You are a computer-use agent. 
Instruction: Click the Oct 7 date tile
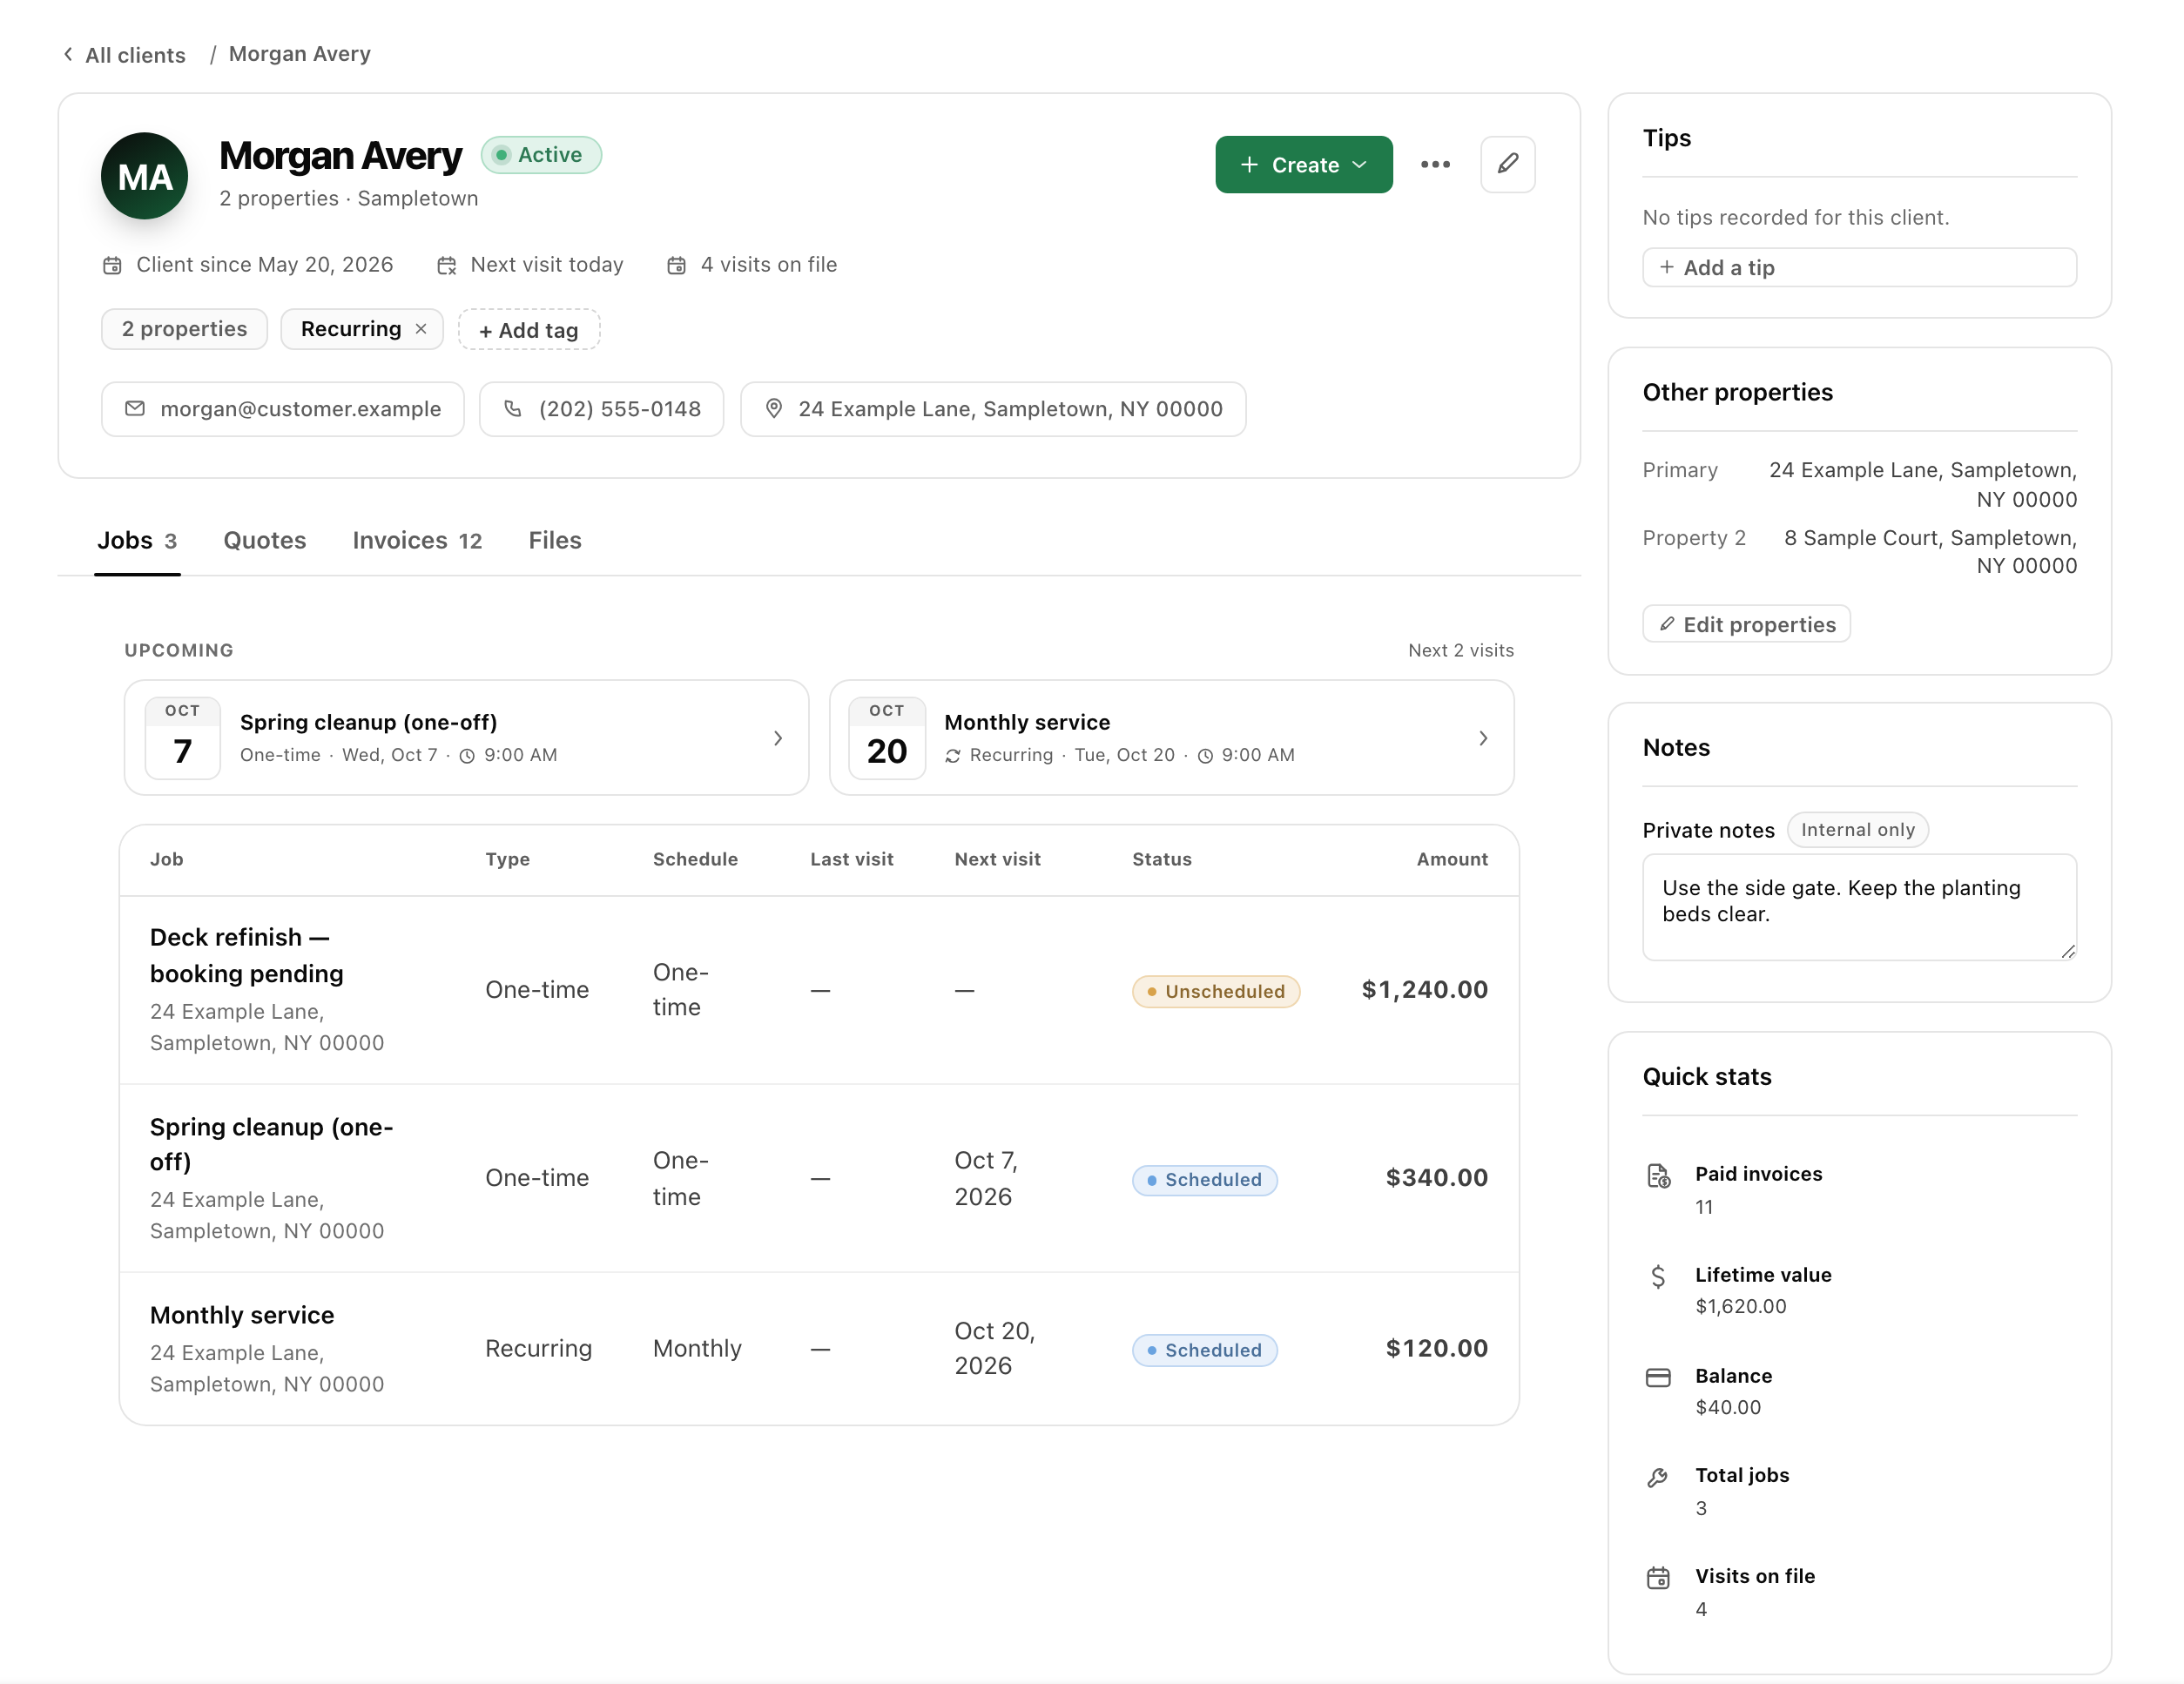pyautogui.click(x=182, y=738)
